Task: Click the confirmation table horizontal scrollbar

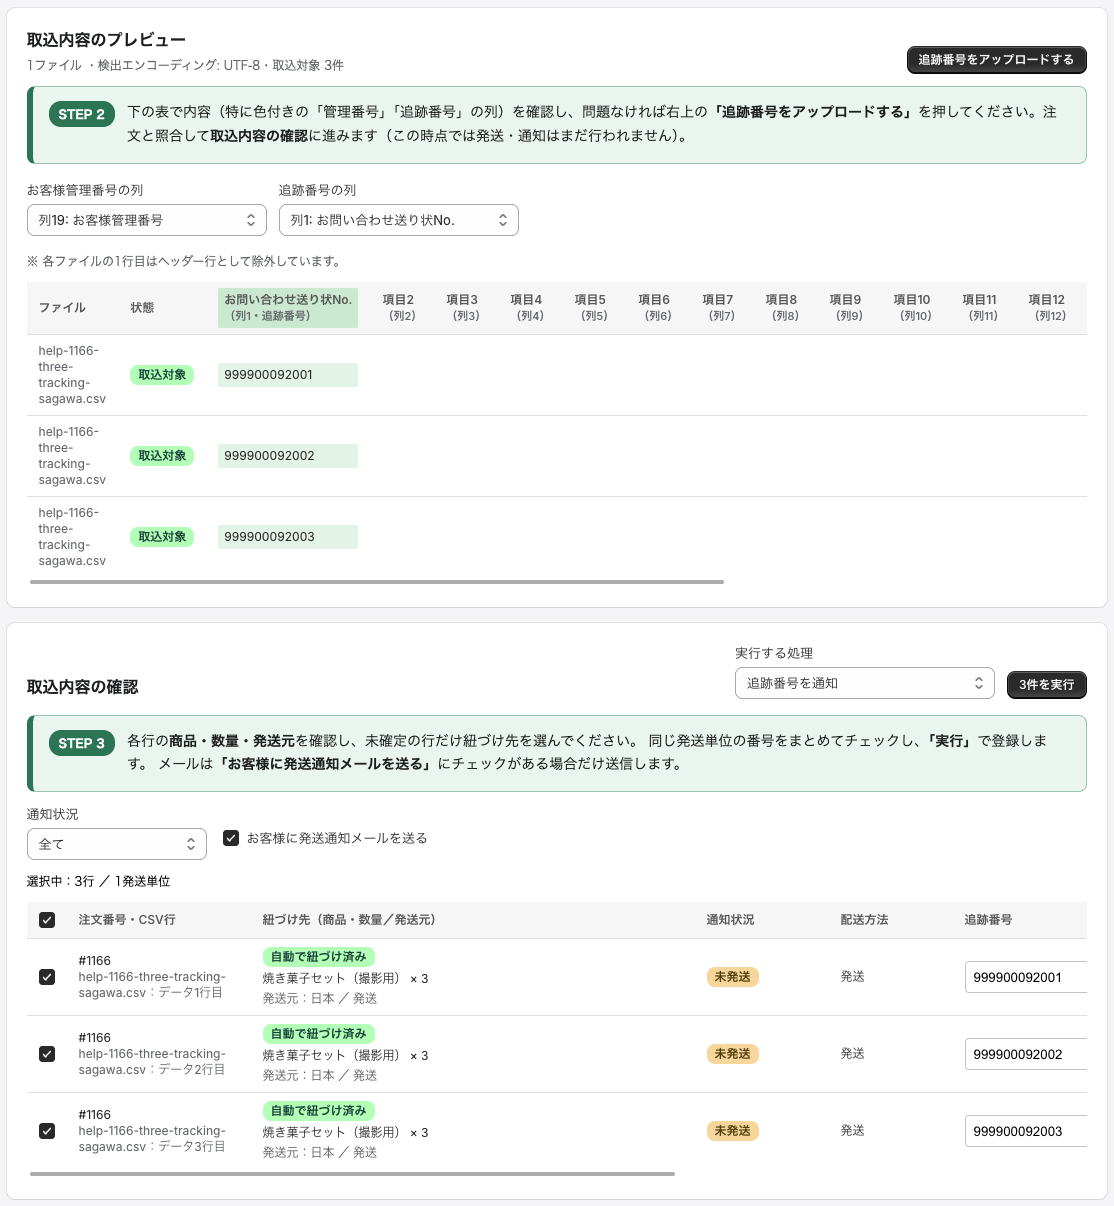Action: [x=352, y=1174]
